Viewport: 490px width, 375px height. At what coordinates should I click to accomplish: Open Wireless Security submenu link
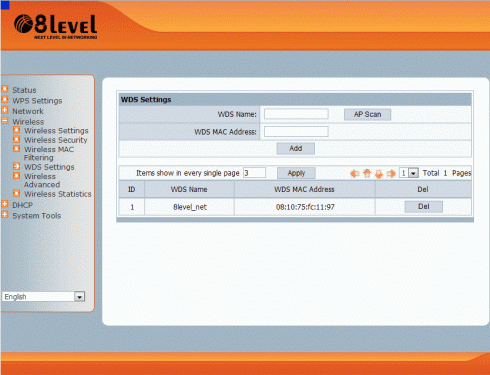pos(56,140)
